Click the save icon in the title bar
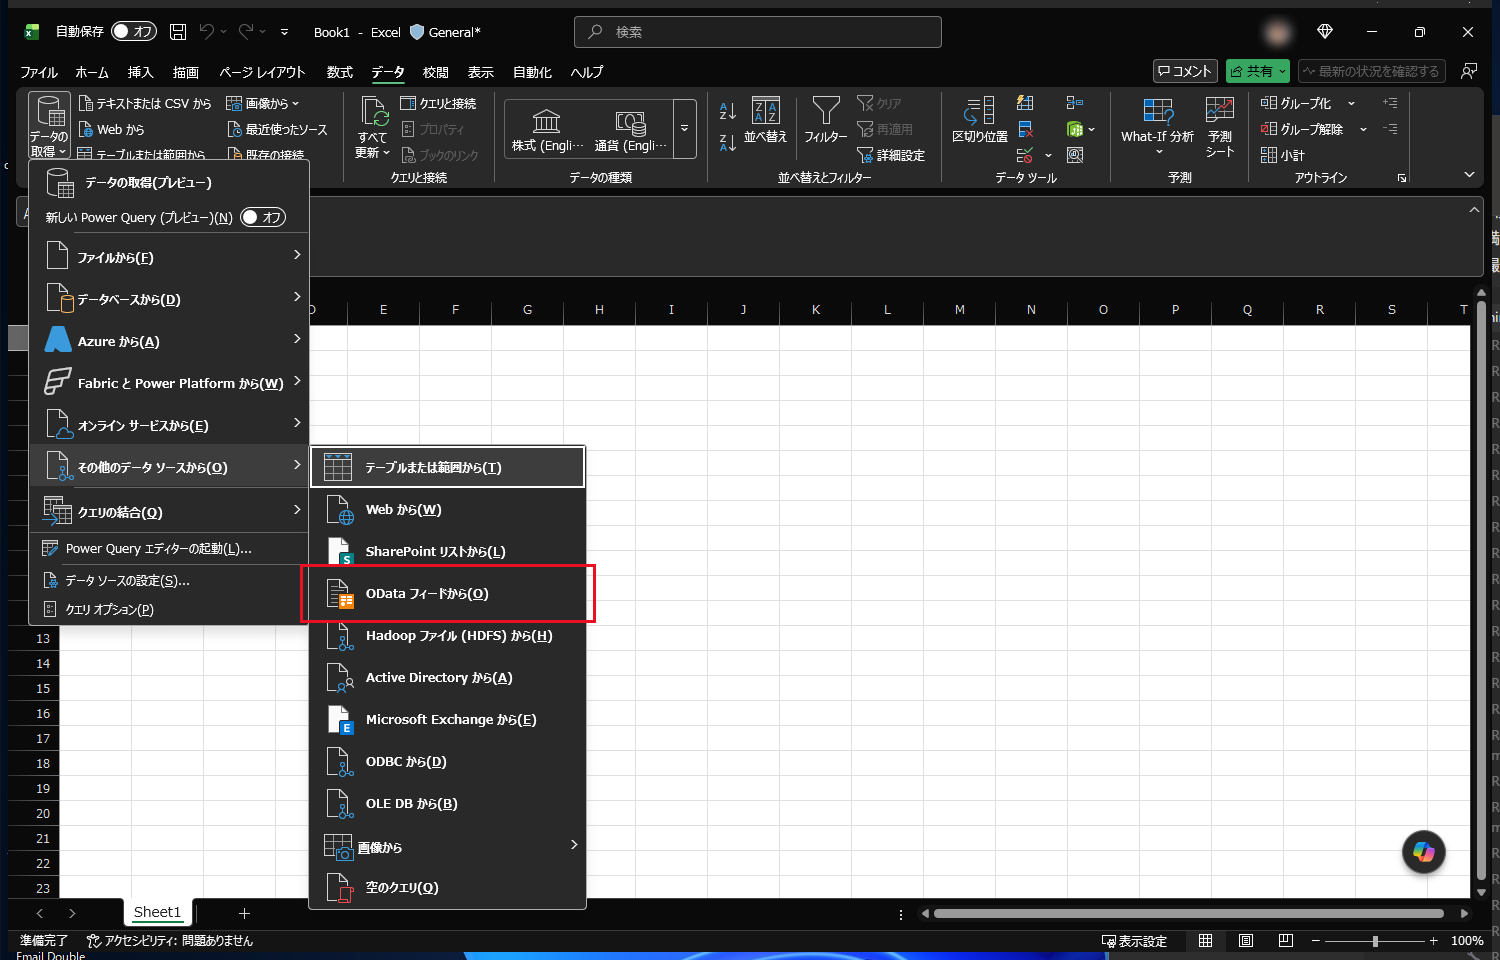This screenshot has height=960, width=1500. coord(178,32)
